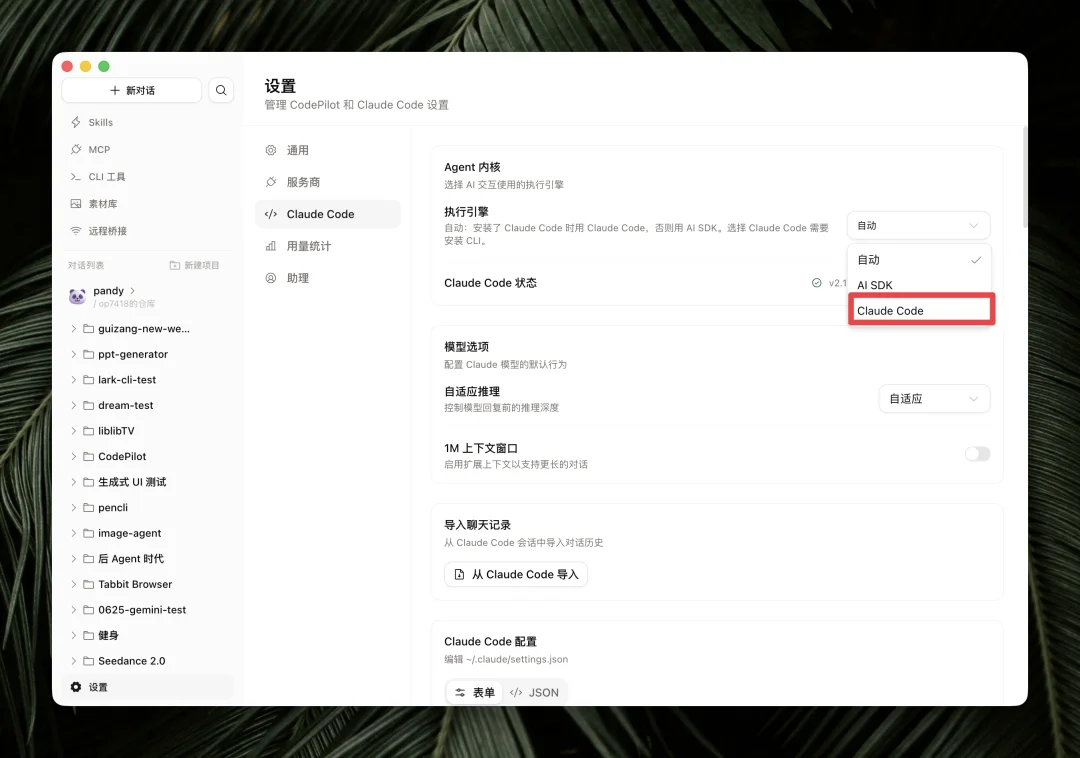The height and width of the screenshot is (758, 1080).
Task: Click the pandy profile avatar
Action: (78, 294)
